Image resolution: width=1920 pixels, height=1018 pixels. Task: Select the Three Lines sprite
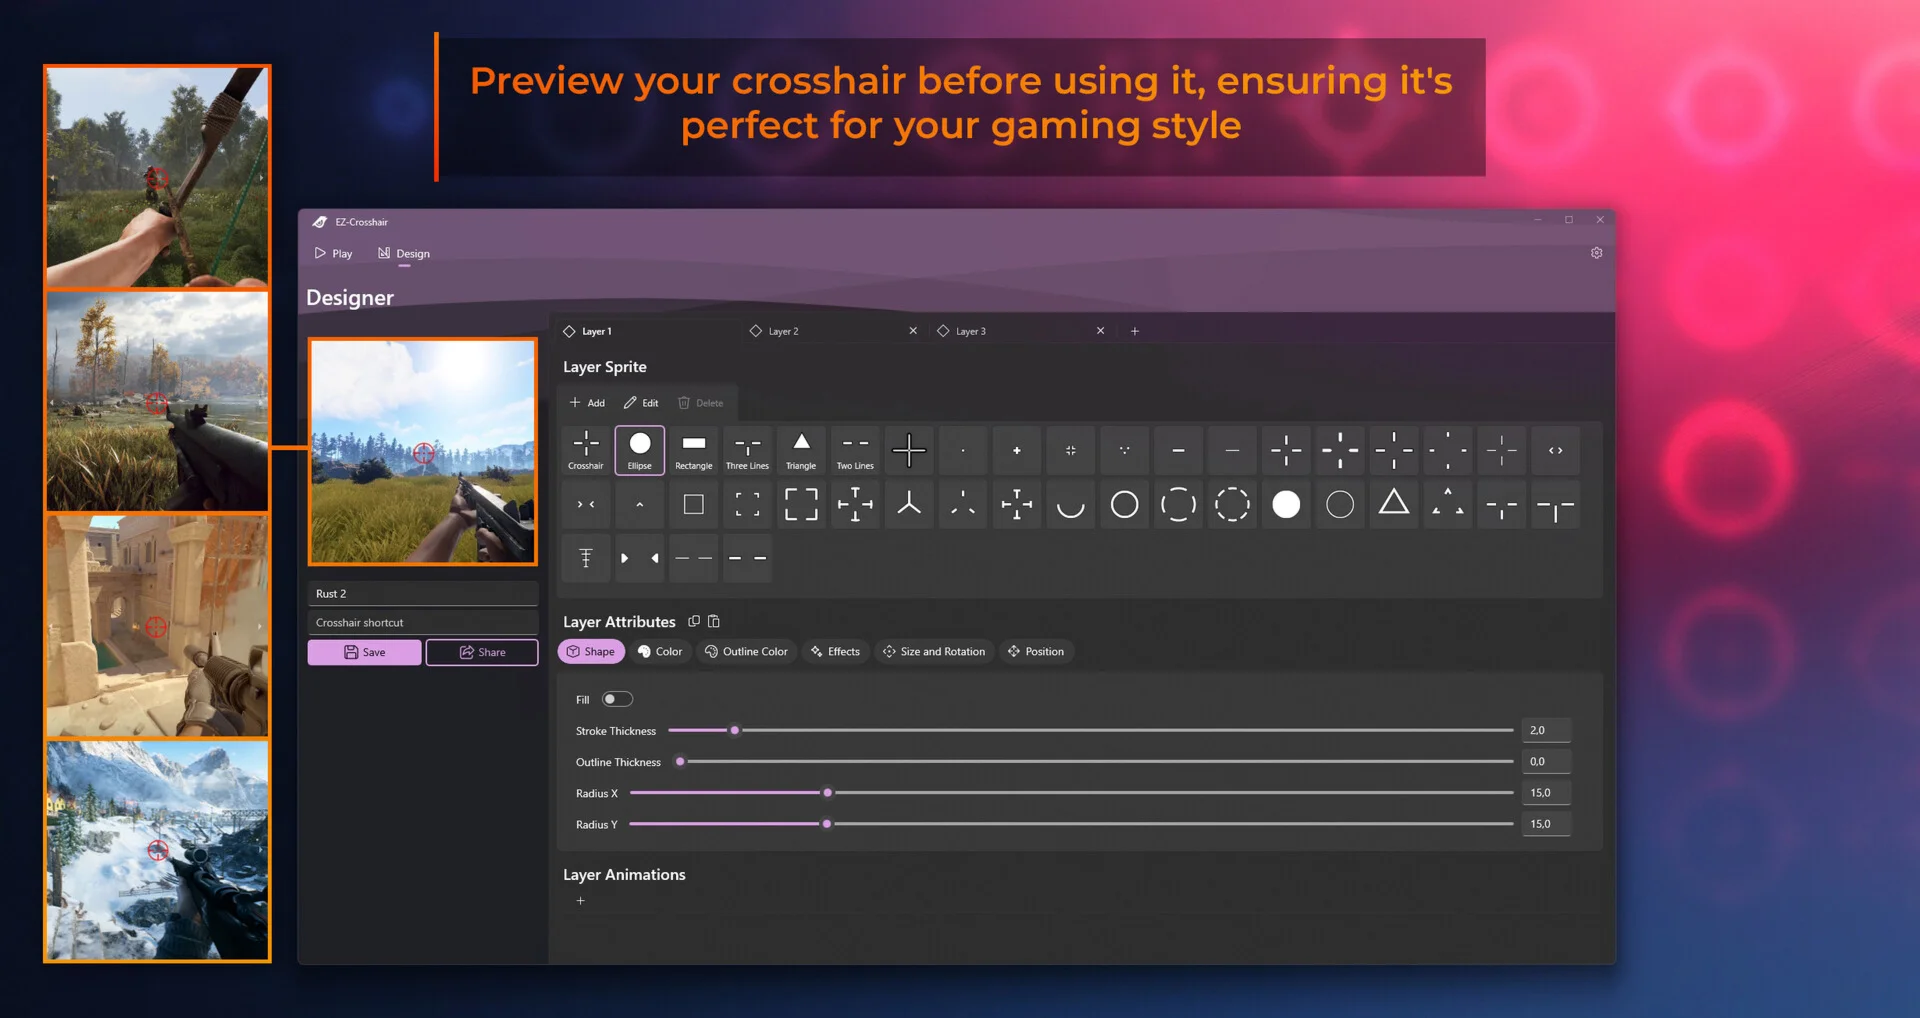[747, 449]
